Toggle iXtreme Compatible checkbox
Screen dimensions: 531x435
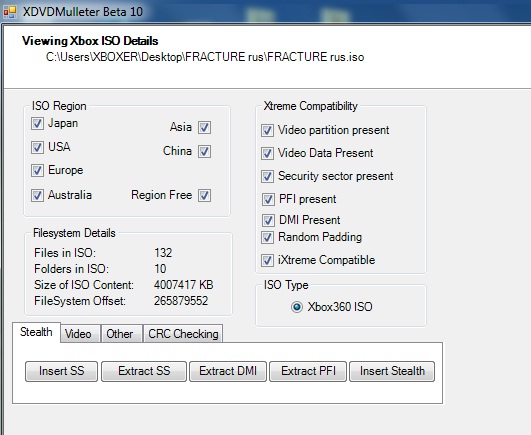click(267, 260)
